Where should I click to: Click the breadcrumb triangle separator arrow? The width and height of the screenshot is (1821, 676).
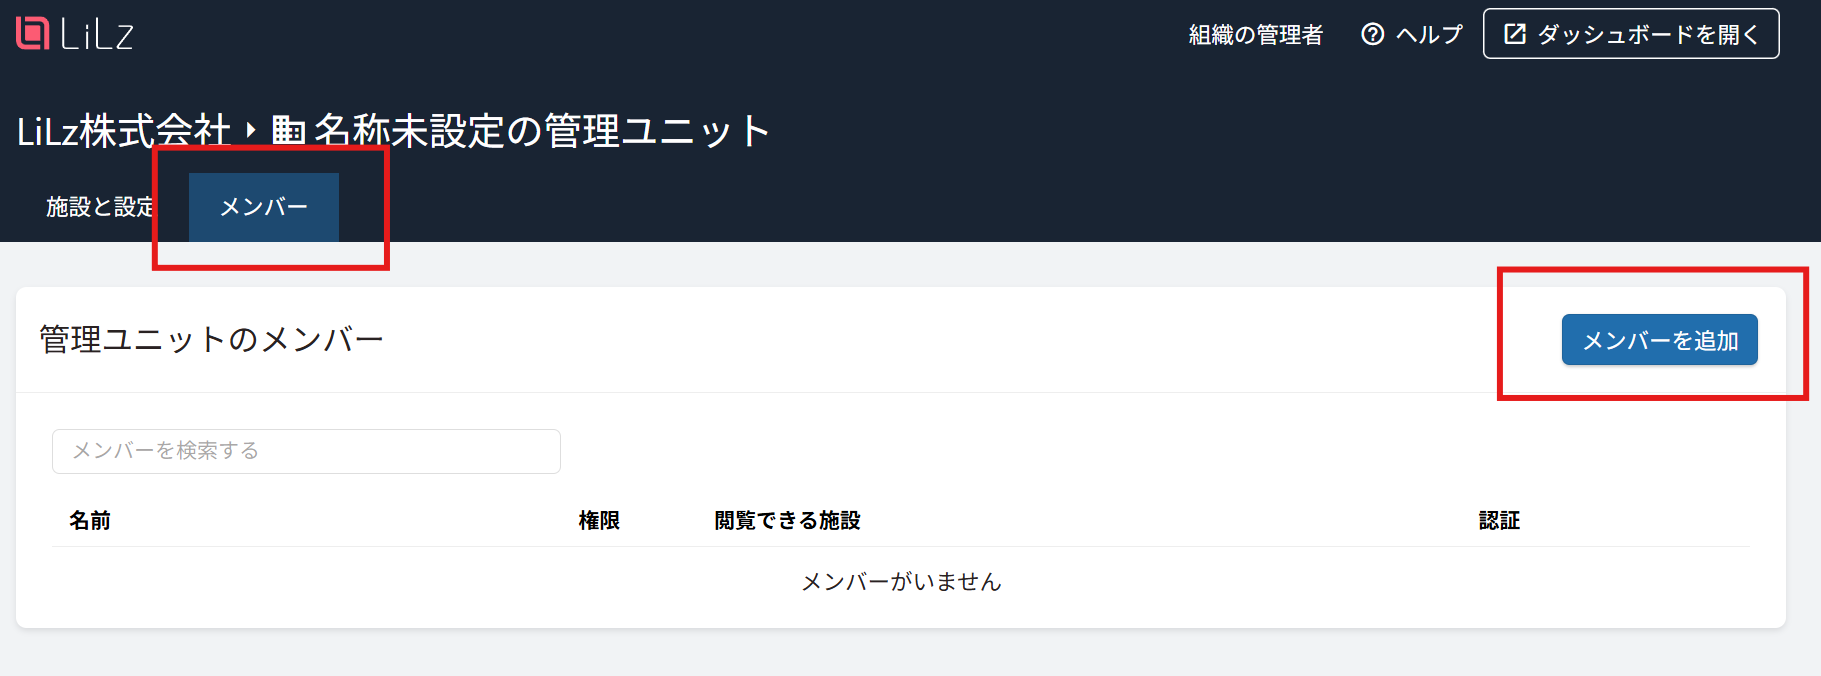(x=251, y=130)
